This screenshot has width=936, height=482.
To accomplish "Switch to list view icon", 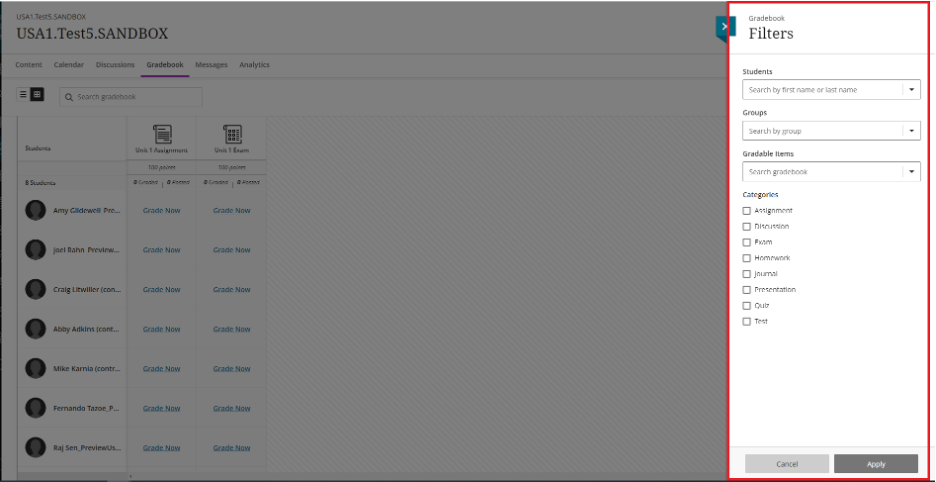I will 23,94.
